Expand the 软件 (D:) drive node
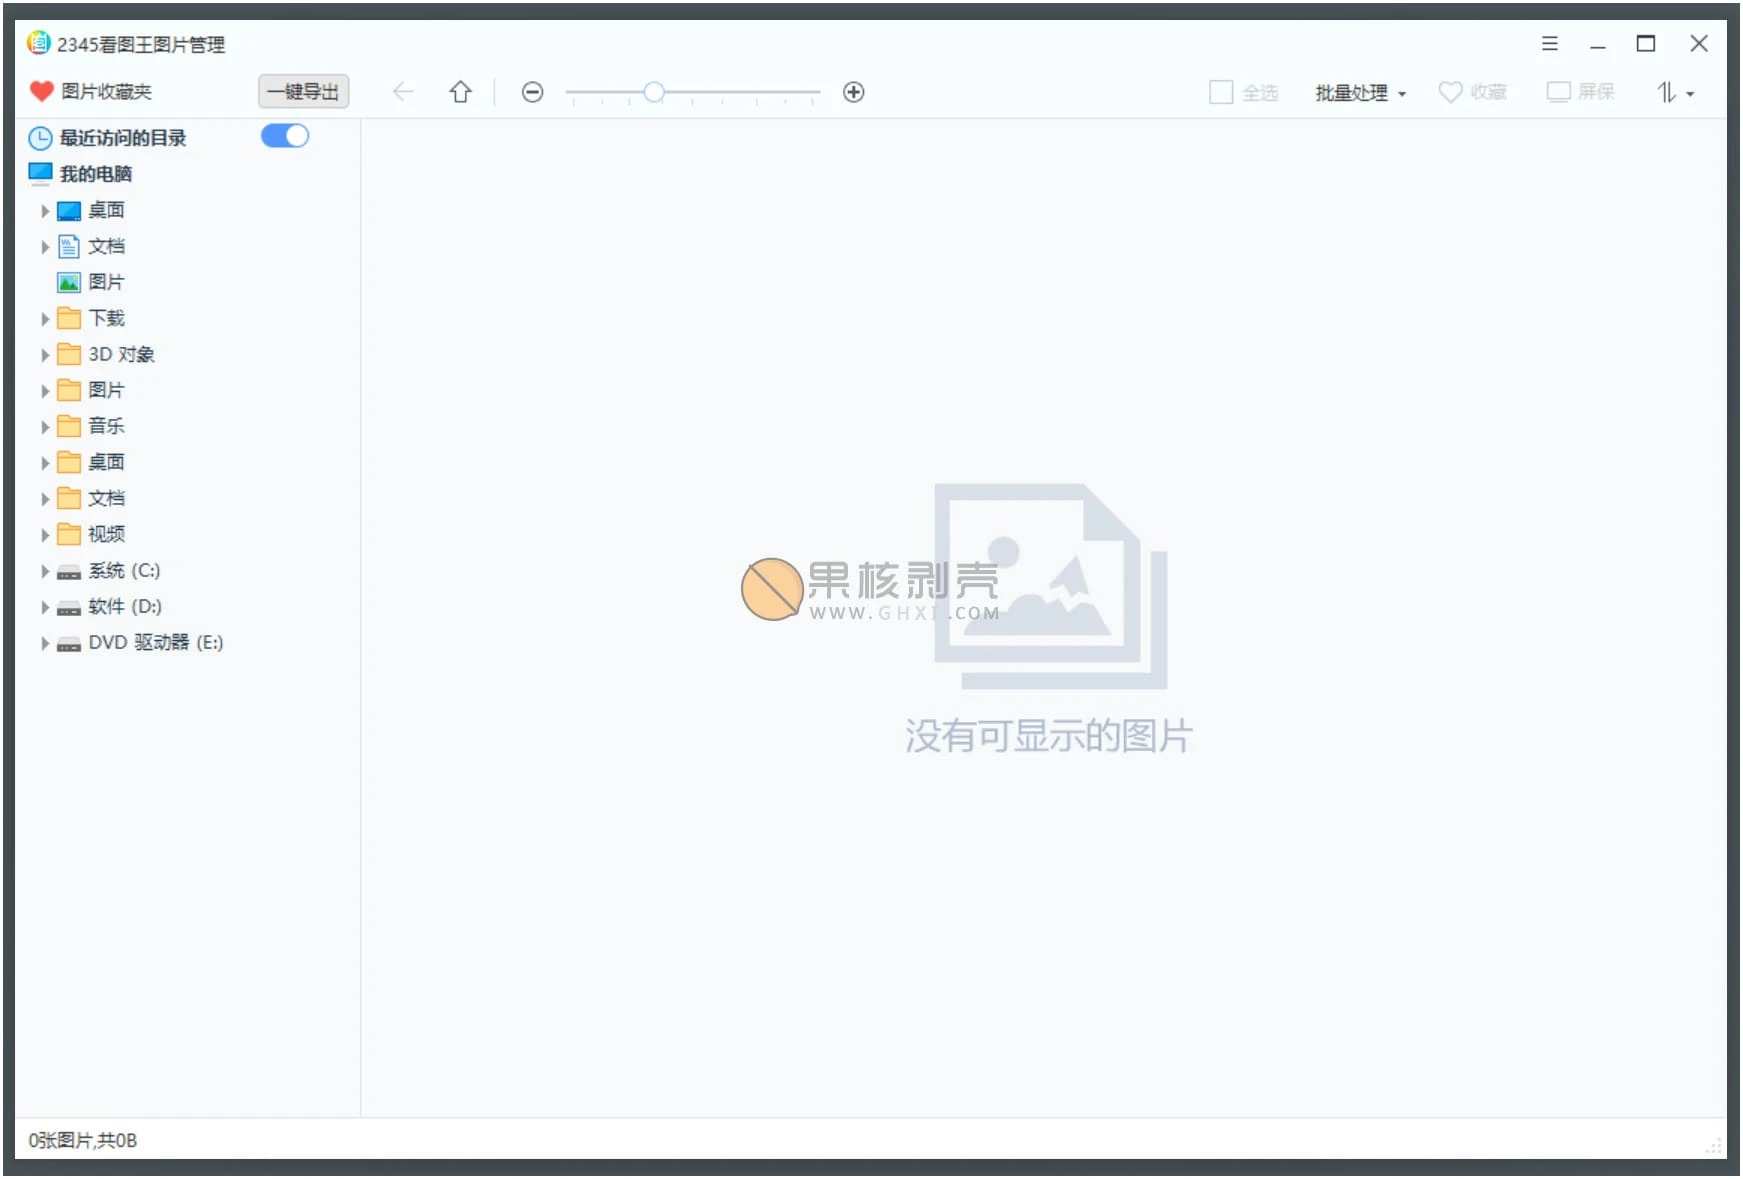Image resolution: width=1743 pixels, height=1179 pixels. [45, 607]
